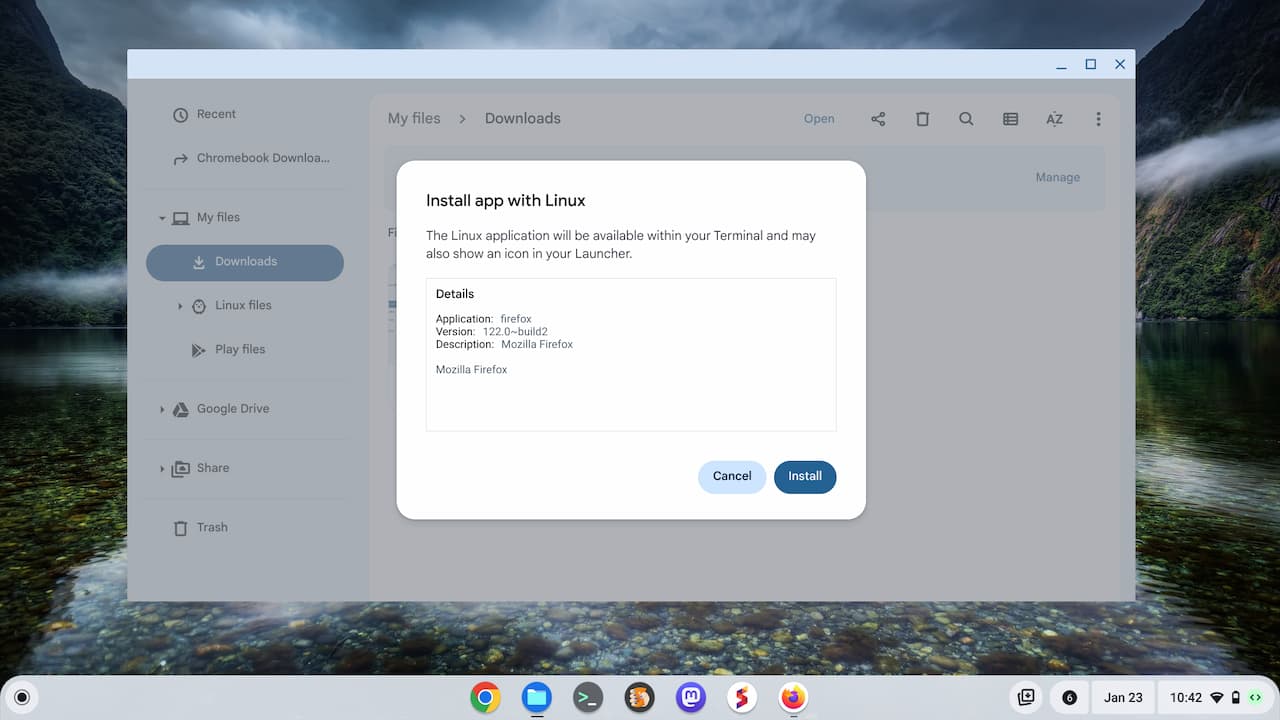Click the screen capture tray icon
This screenshot has width=1280, height=720.
[x=1026, y=697]
